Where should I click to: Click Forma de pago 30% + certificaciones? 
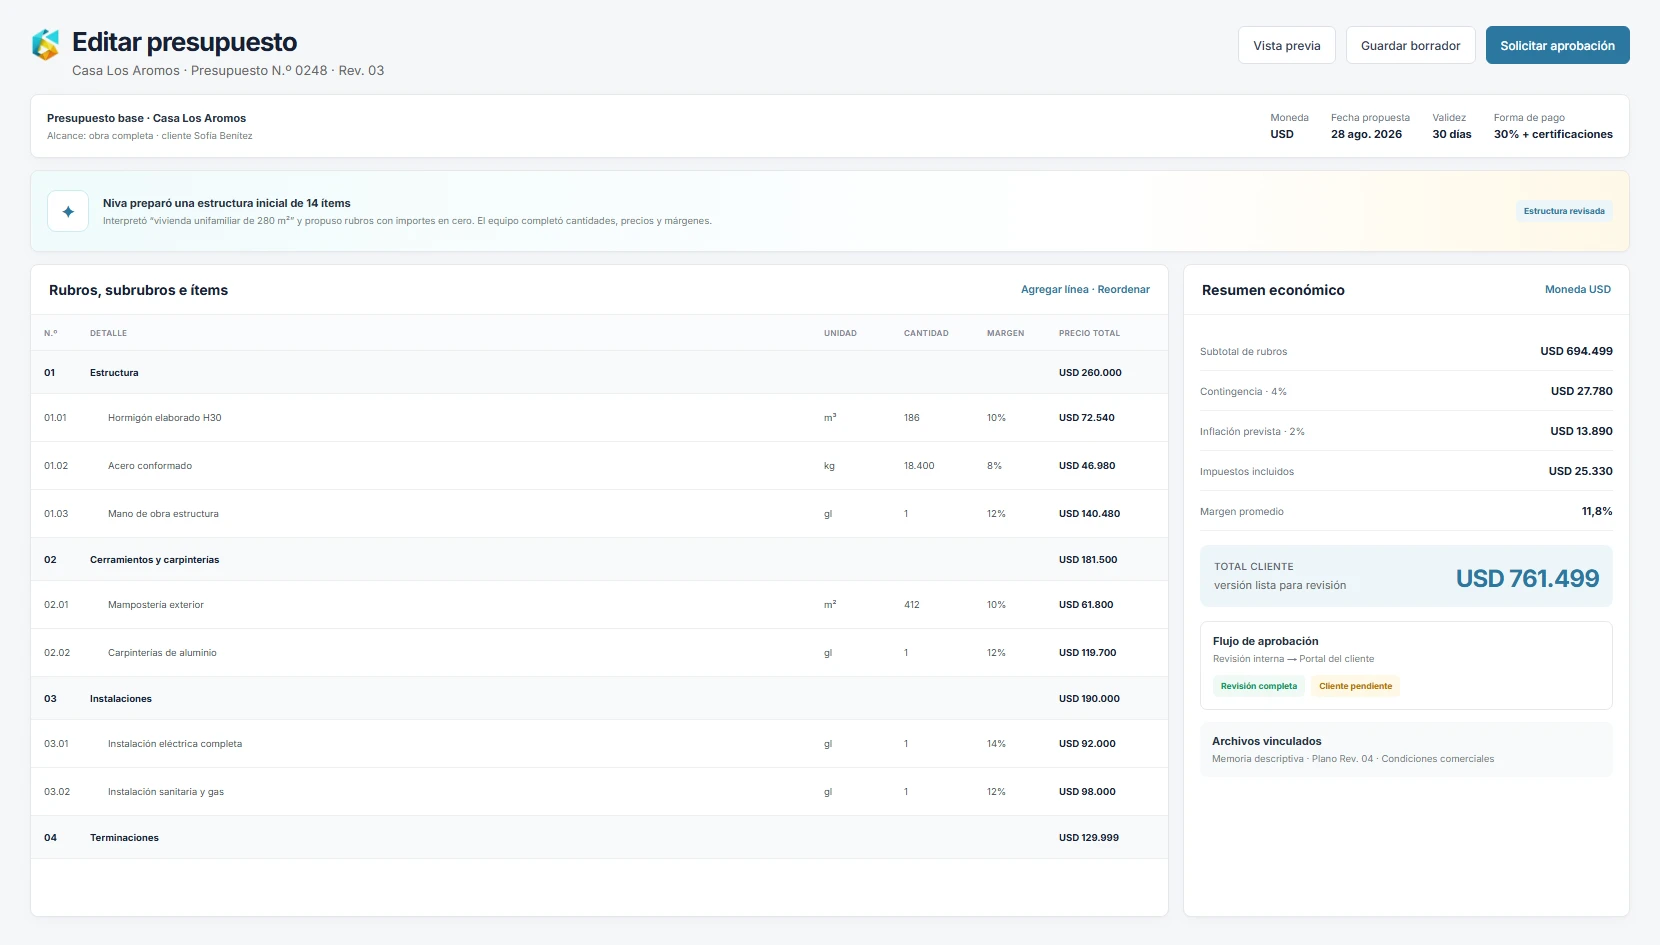coord(1553,134)
